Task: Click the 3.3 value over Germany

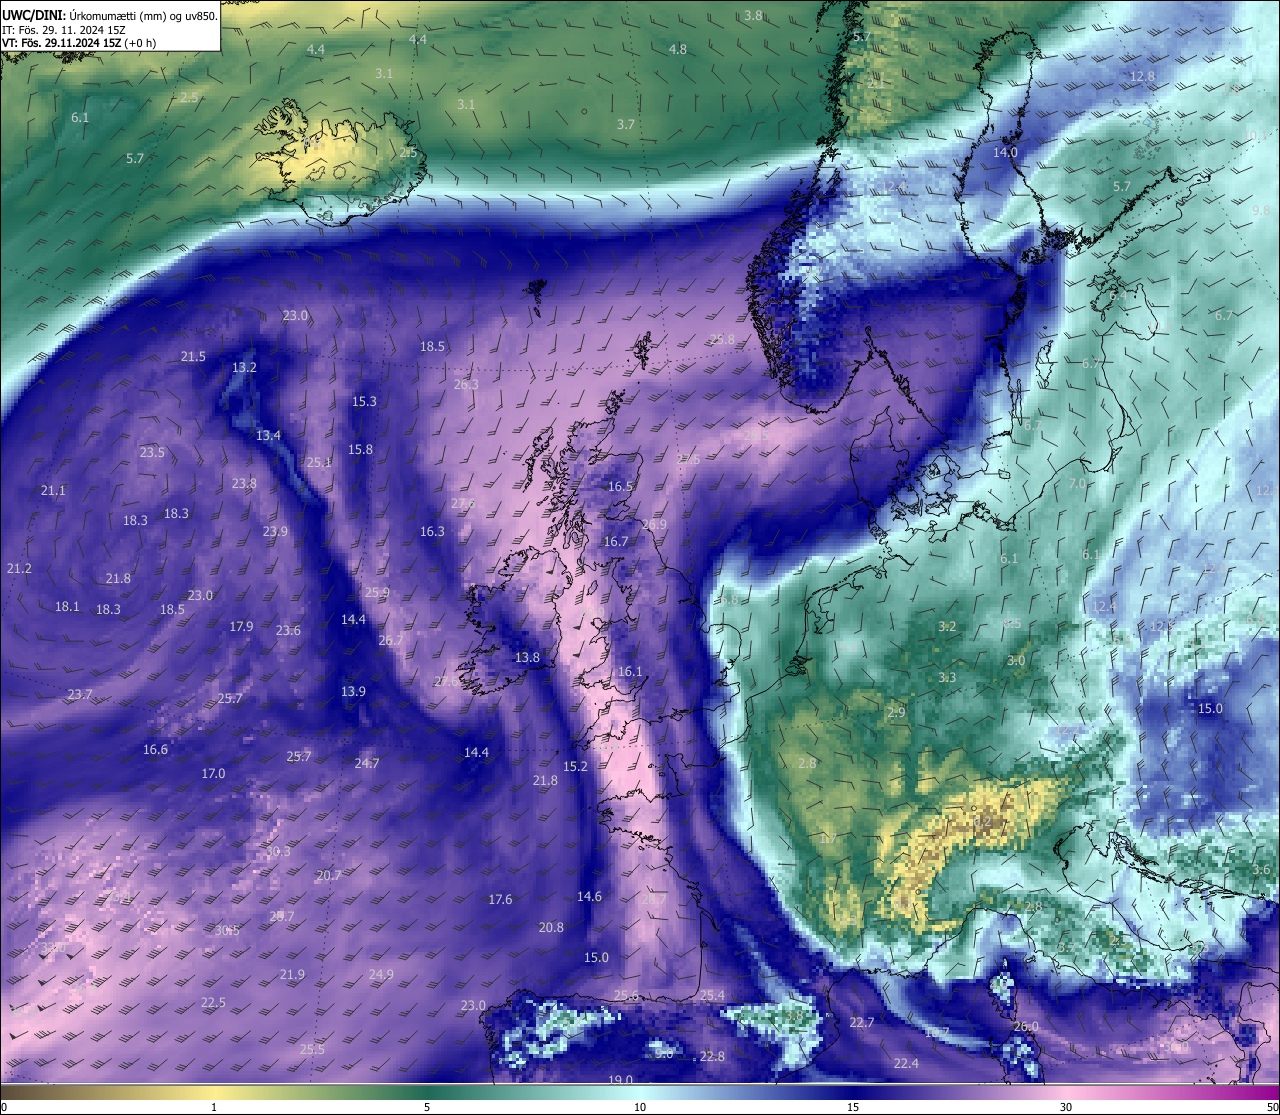Action: 947,677
